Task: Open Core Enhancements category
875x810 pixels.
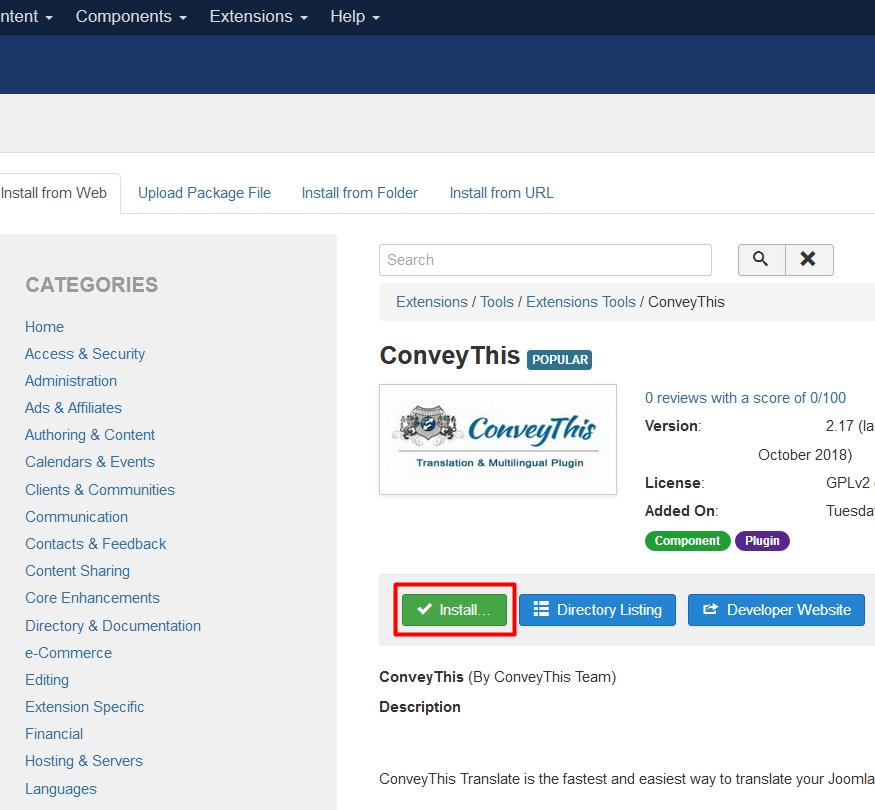Action: (x=93, y=598)
